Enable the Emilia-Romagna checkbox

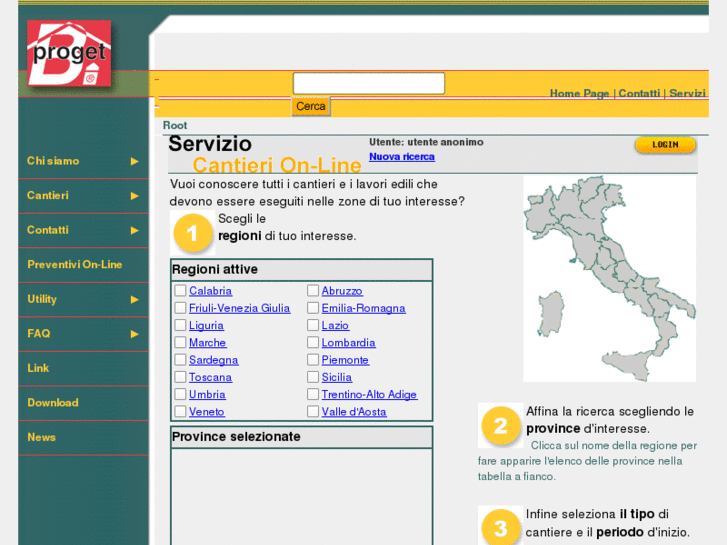click(313, 308)
